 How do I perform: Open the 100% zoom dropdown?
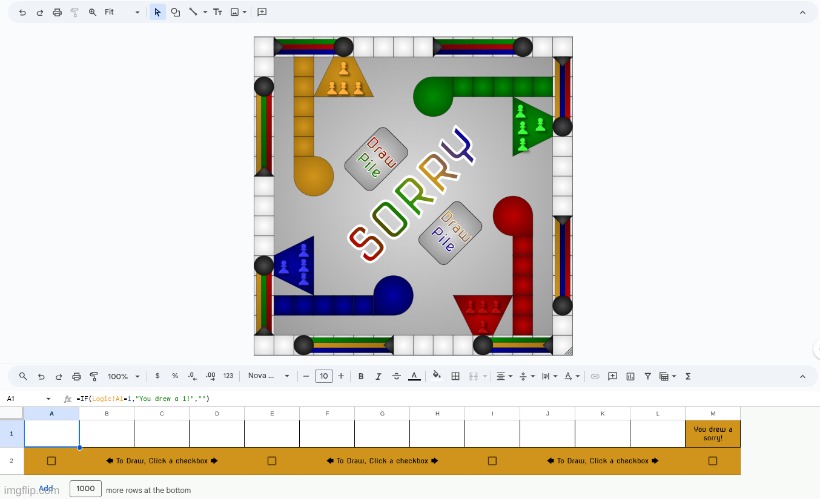pyautogui.click(x=123, y=376)
